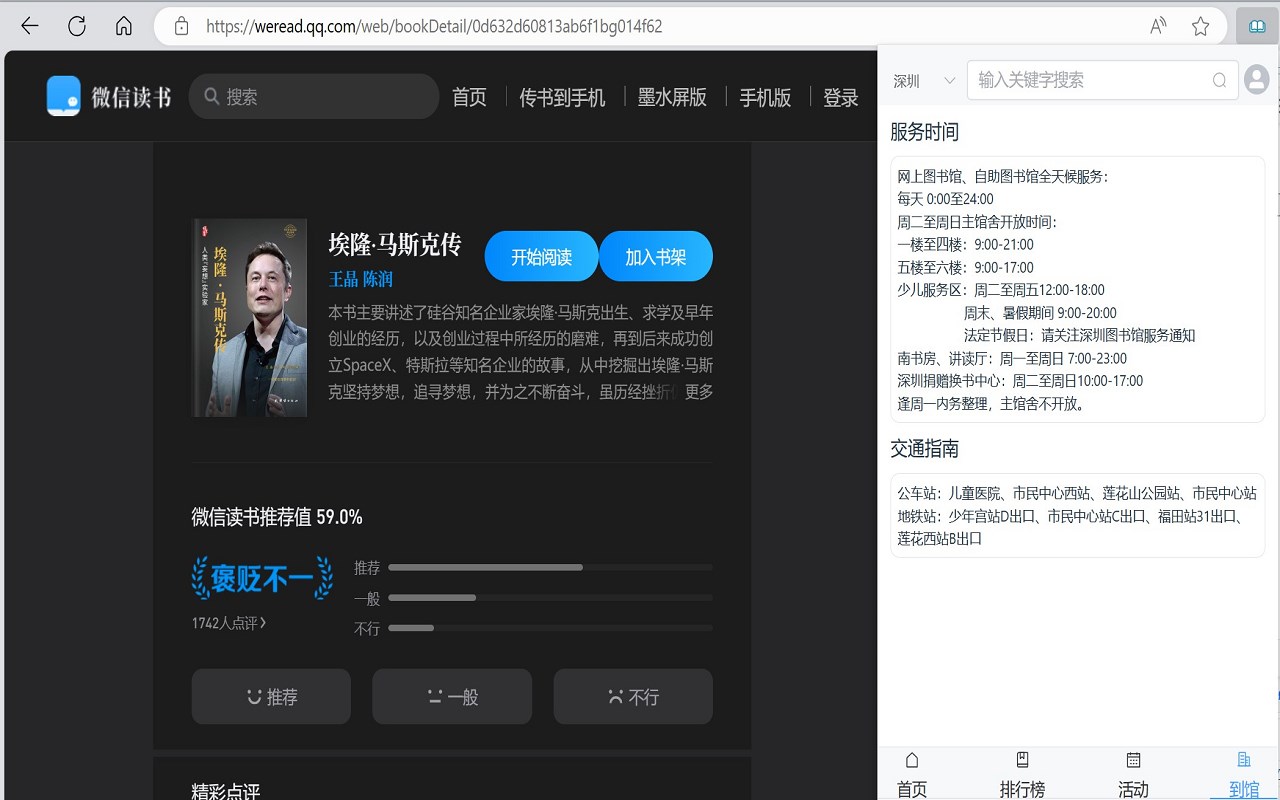Rate the book as 一般

452,696
